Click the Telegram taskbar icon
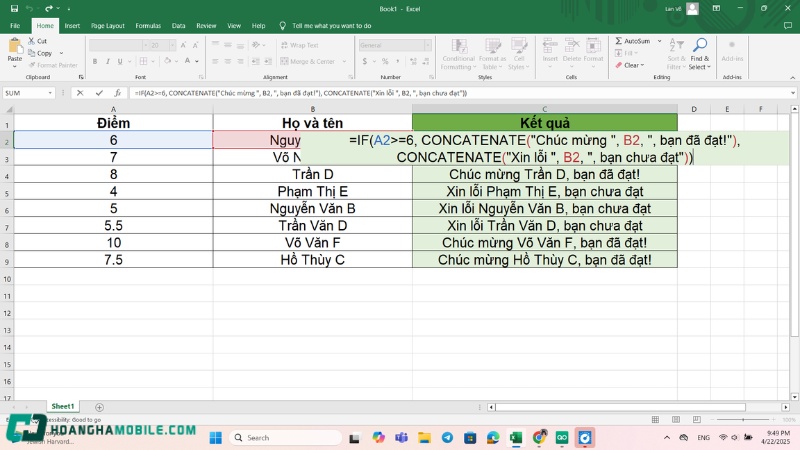The image size is (800, 450). pos(447,438)
